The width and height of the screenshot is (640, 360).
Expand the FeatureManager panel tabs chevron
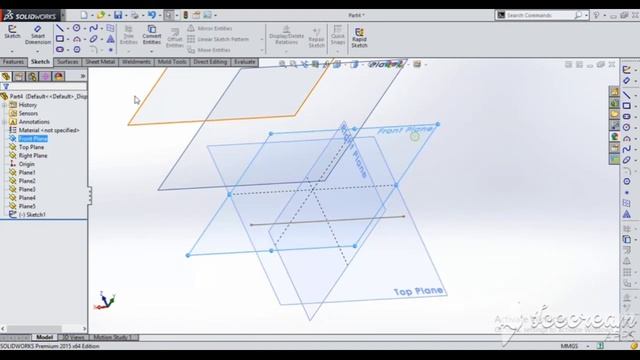coord(82,76)
